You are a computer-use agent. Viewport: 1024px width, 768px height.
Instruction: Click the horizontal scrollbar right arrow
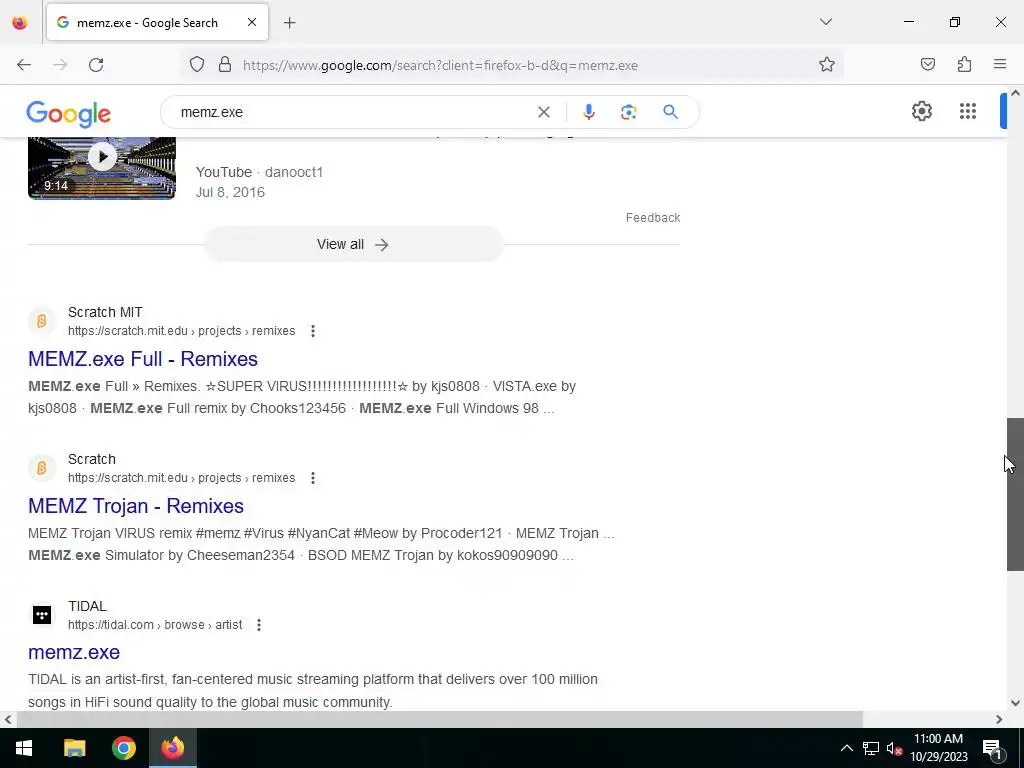coord(999,719)
